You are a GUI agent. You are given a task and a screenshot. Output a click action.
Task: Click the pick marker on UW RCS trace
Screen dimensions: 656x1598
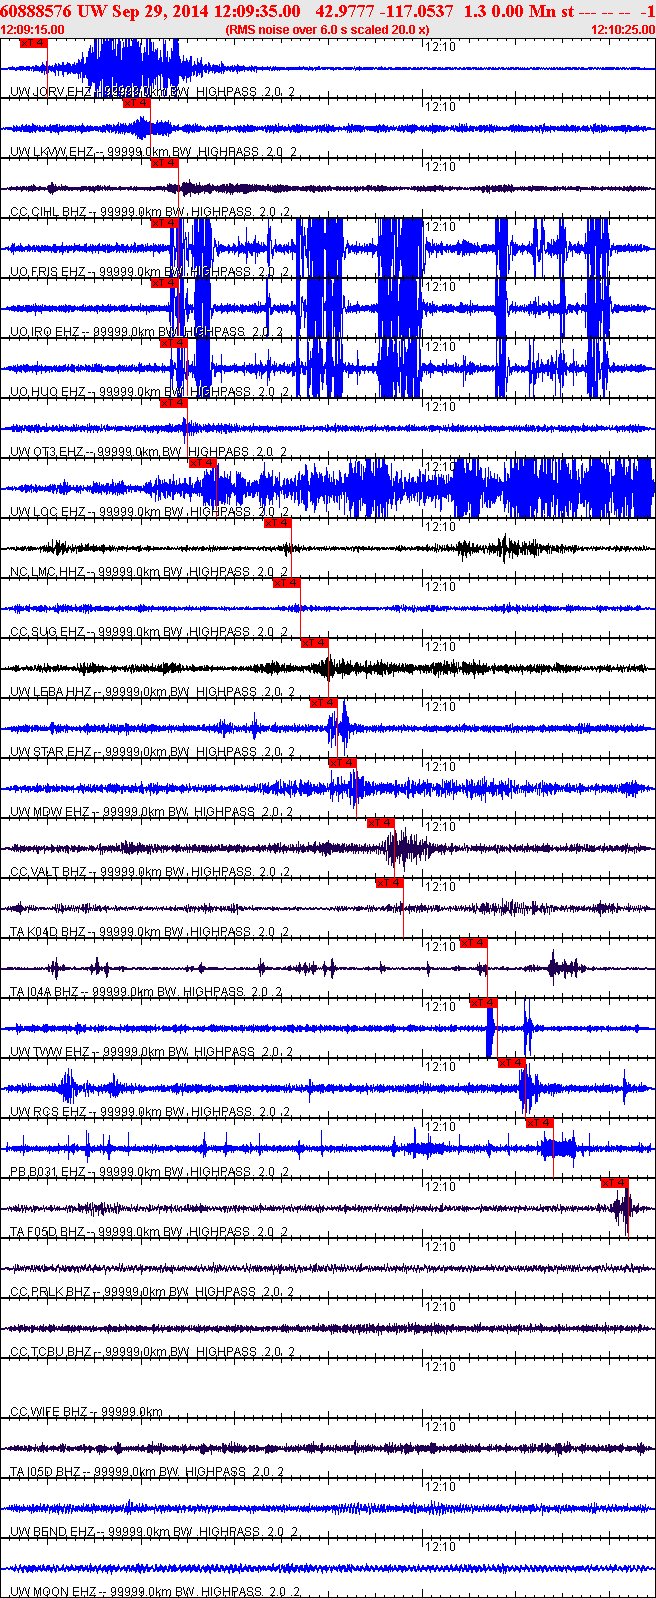(x=511, y=1063)
